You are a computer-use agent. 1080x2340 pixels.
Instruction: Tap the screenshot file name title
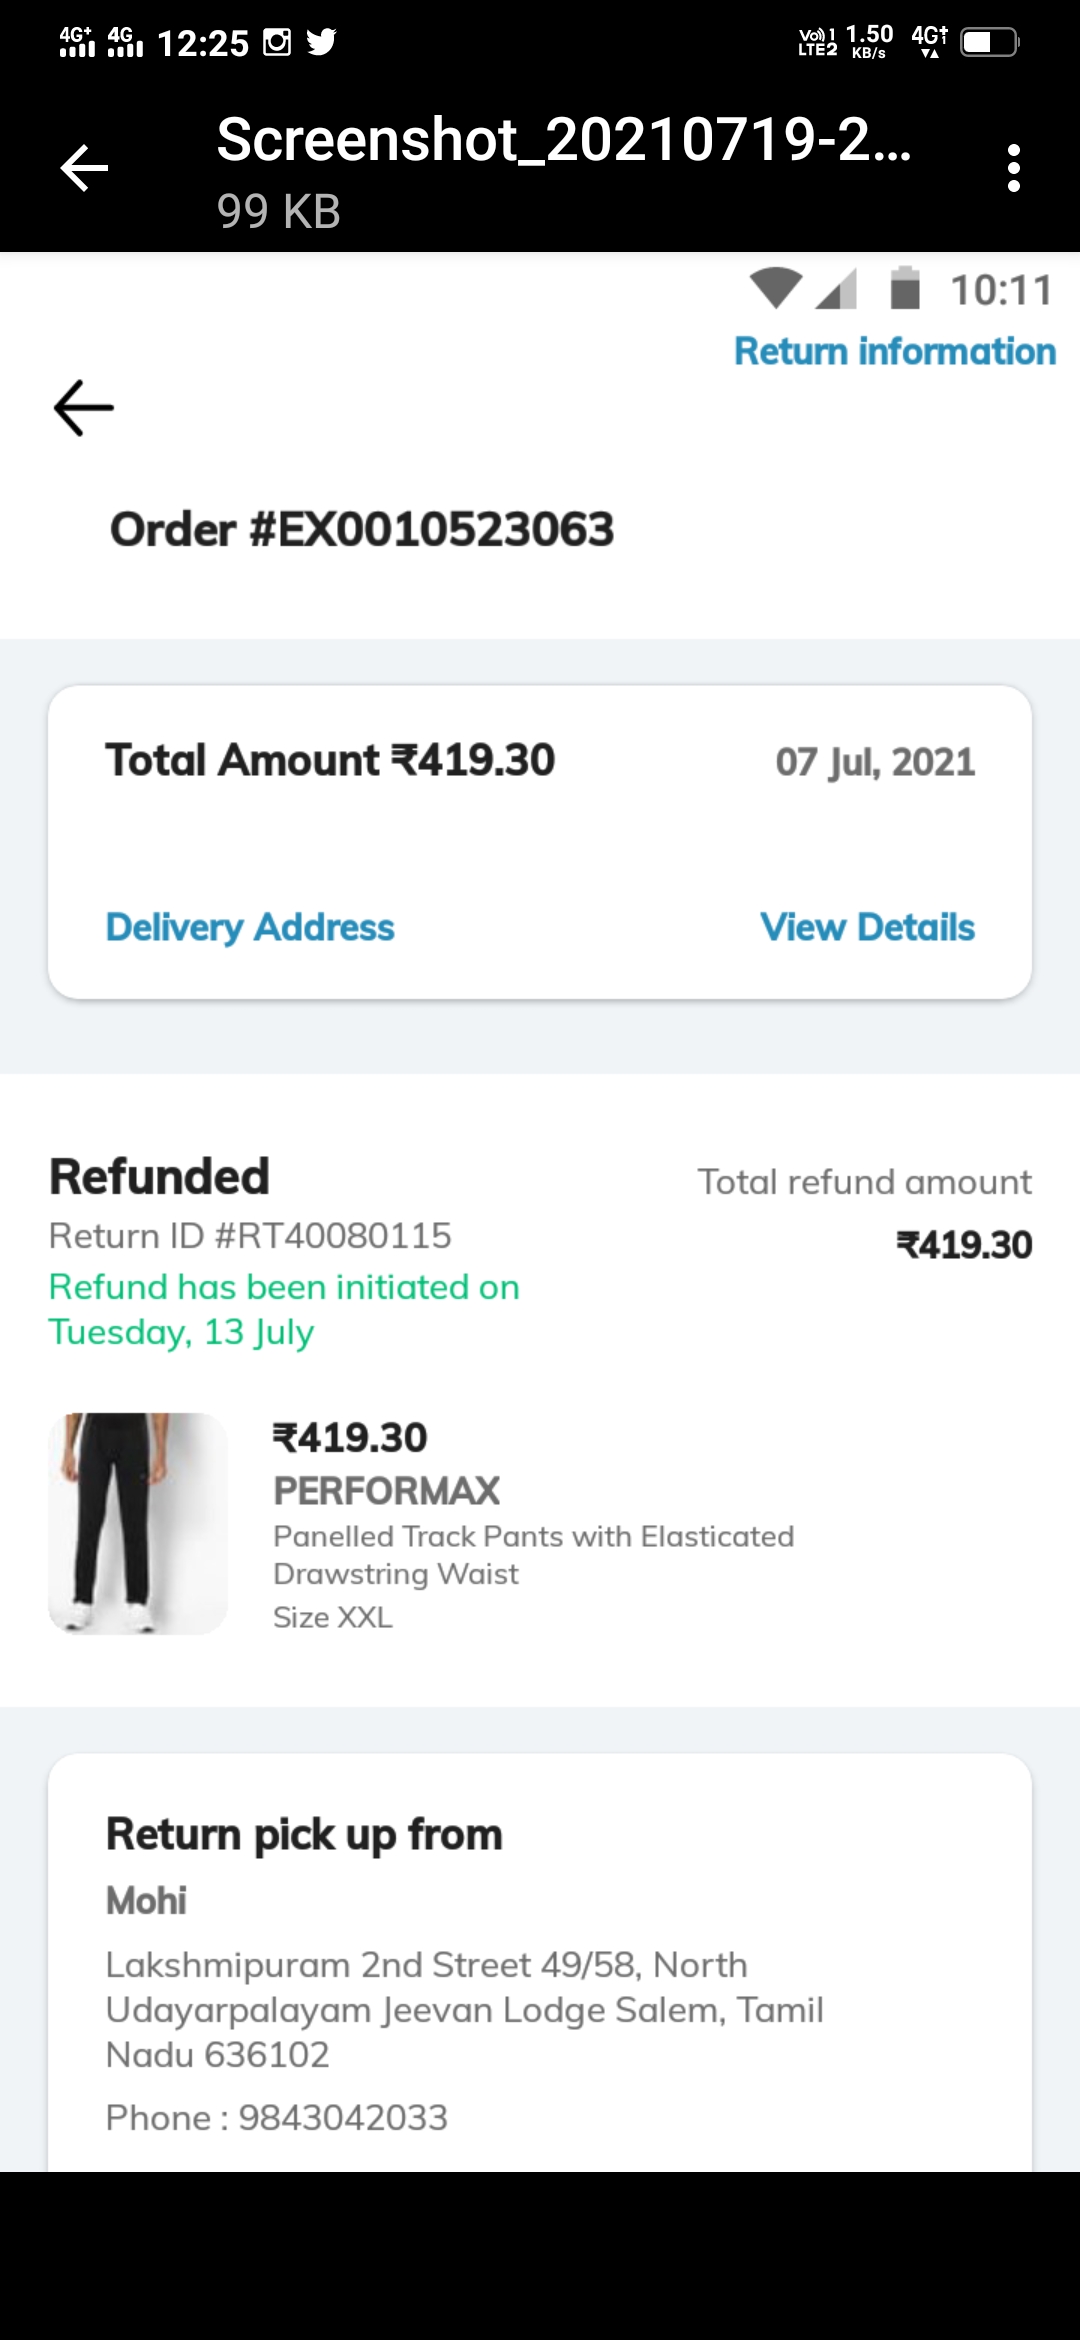pos(563,140)
